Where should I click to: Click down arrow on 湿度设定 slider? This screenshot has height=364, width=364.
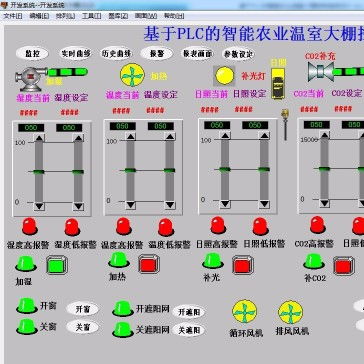pyautogui.click(x=78, y=206)
